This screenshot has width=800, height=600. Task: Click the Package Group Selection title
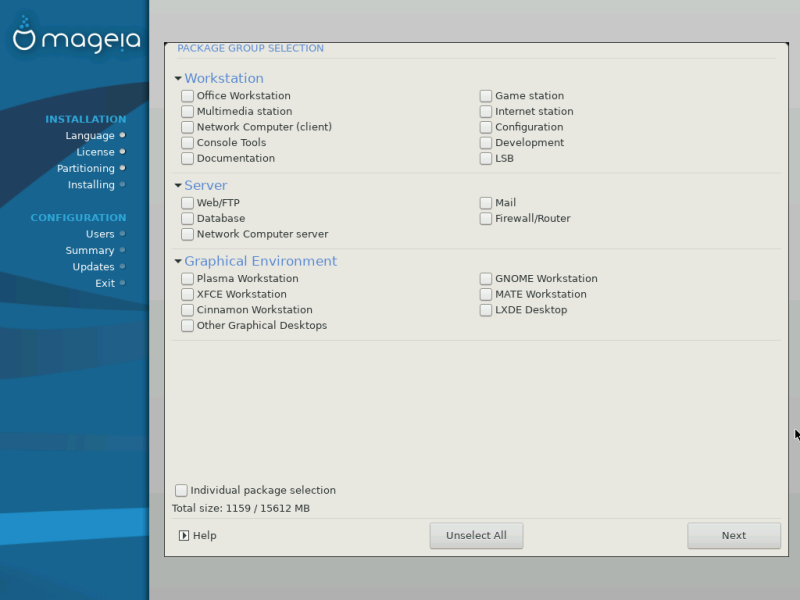click(251, 48)
